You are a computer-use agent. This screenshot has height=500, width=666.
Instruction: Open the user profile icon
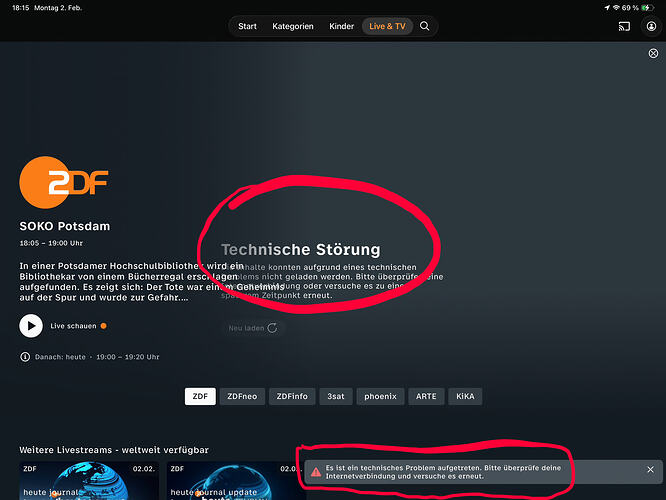click(650, 26)
